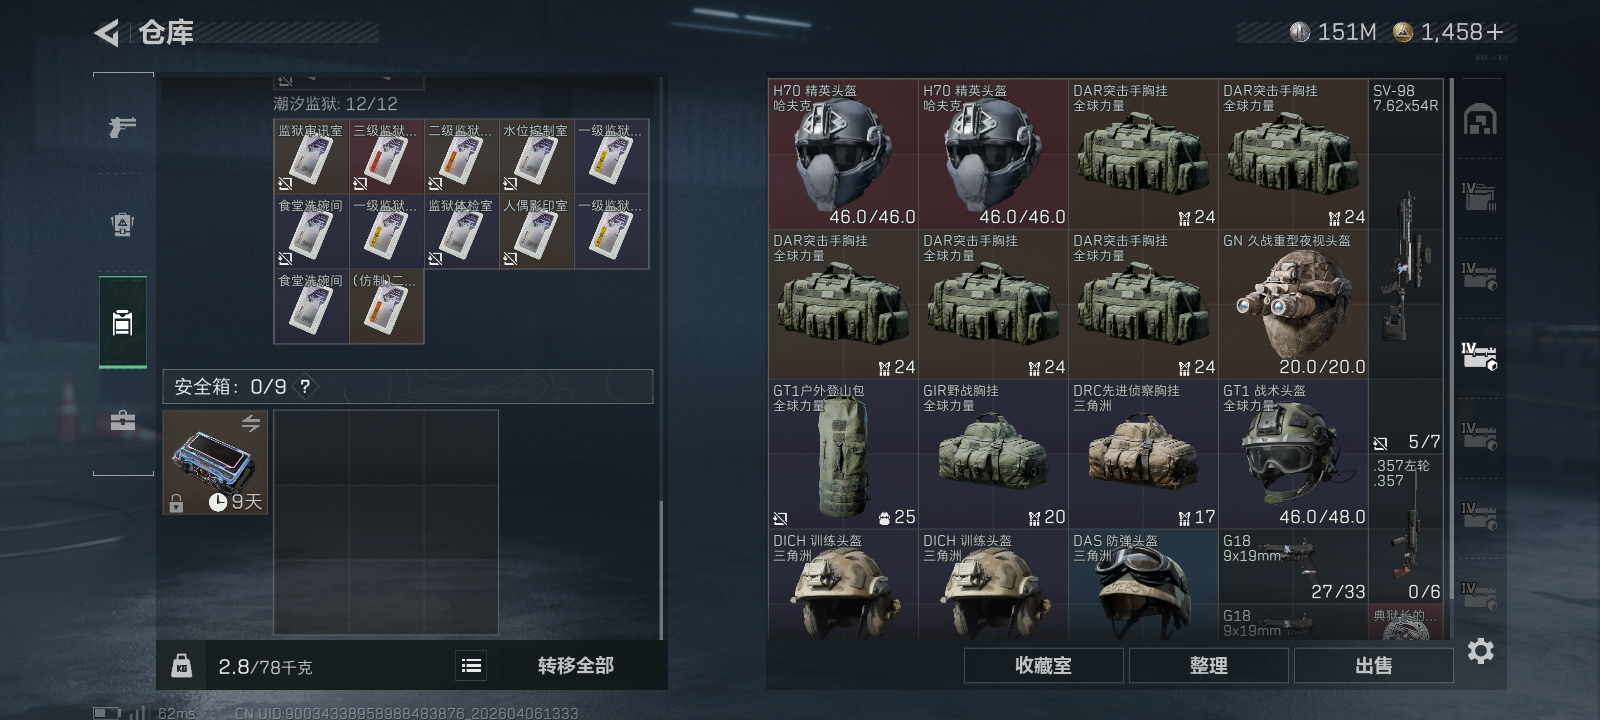Open the safe box help question mark
The image size is (1600, 720).
[x=305, y=386]
